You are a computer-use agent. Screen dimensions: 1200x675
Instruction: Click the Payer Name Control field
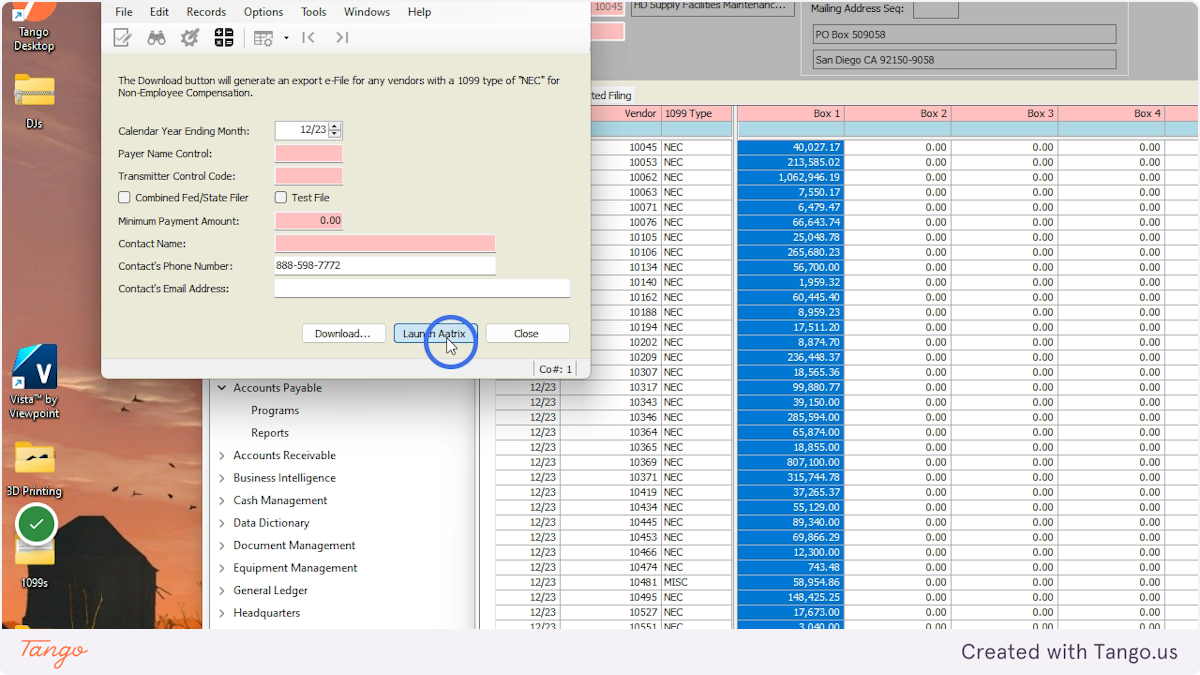[x=309, y=153]
